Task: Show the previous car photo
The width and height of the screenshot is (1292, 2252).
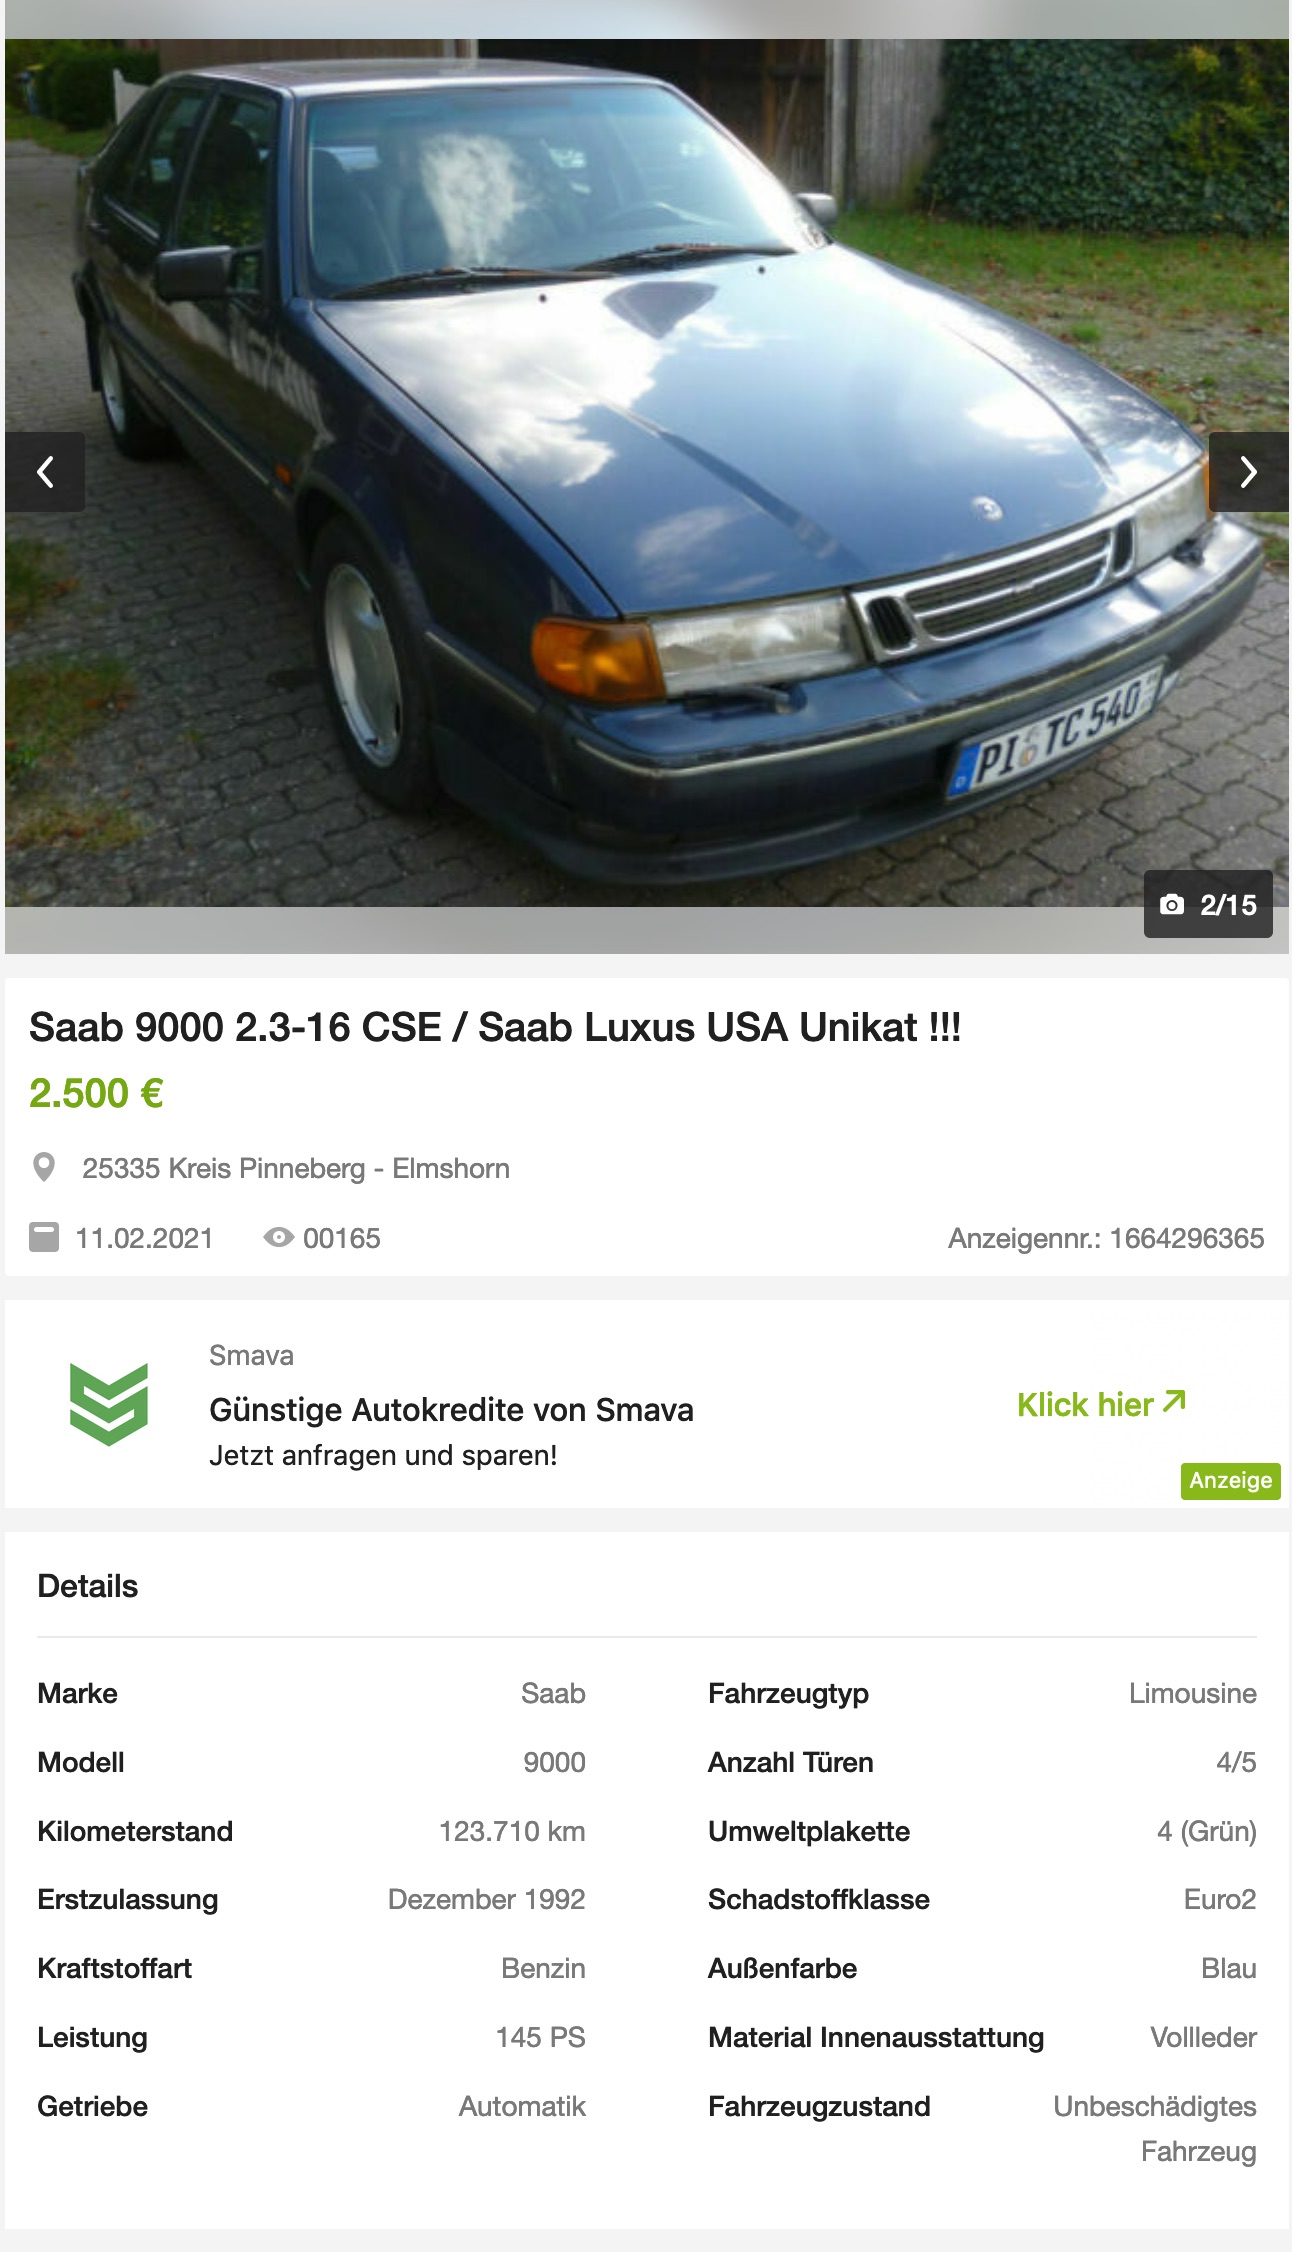Action: pyautogui.click(x=45, y=472)
